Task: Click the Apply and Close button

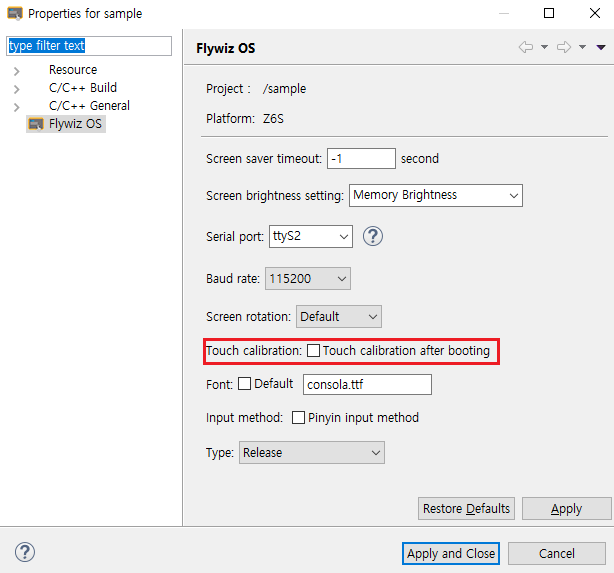Action: (451, 553)
